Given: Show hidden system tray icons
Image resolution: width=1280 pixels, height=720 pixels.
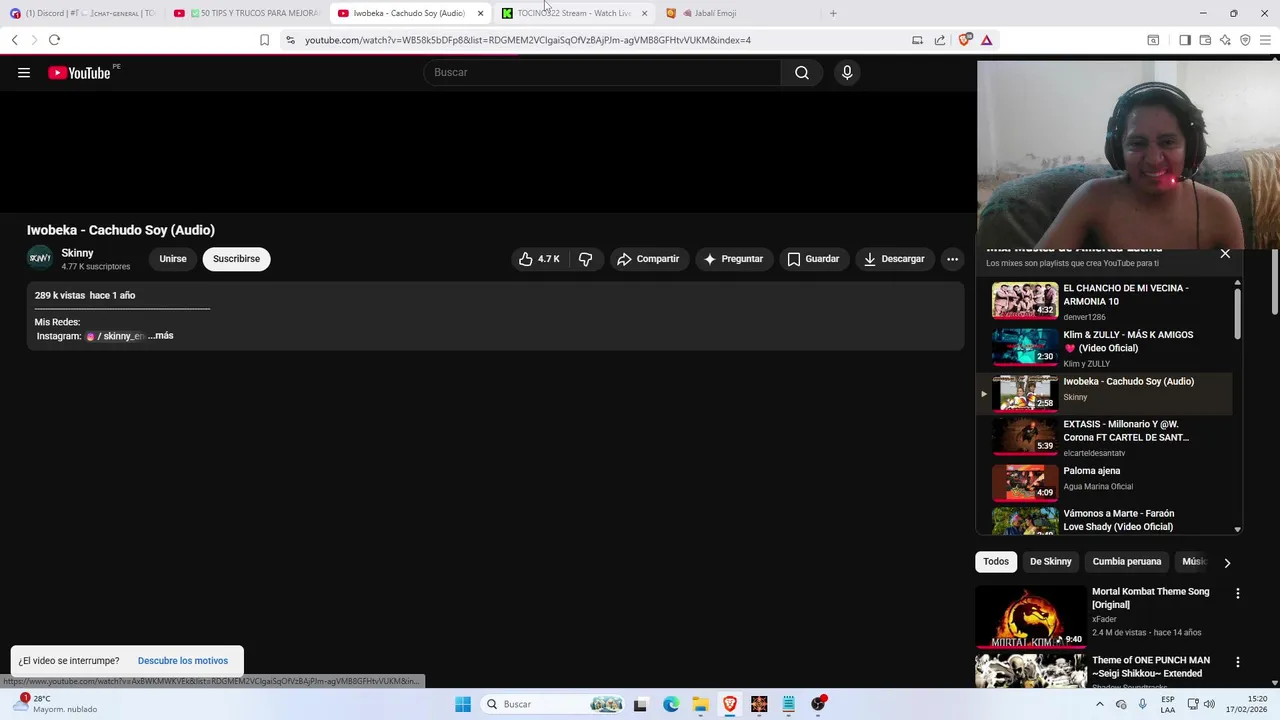Looking at the screenshot, I should [x=1100, y=704].
